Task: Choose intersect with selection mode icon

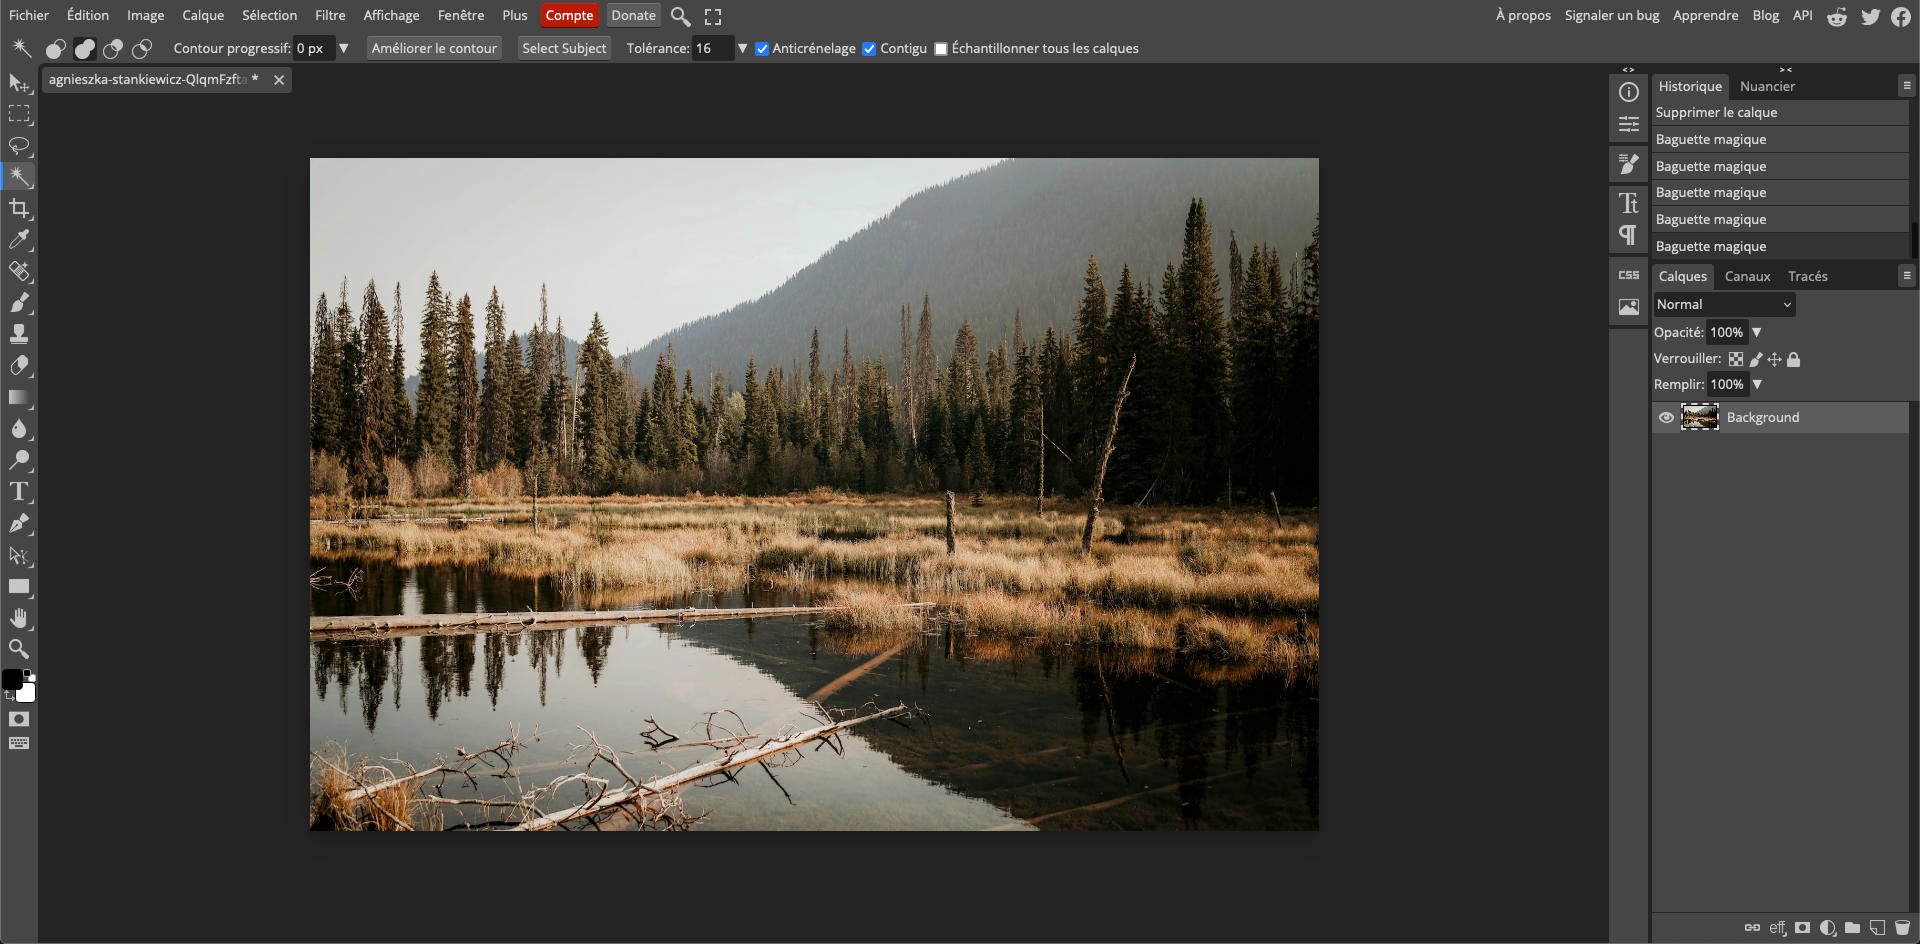Action: tap(142, 48)
